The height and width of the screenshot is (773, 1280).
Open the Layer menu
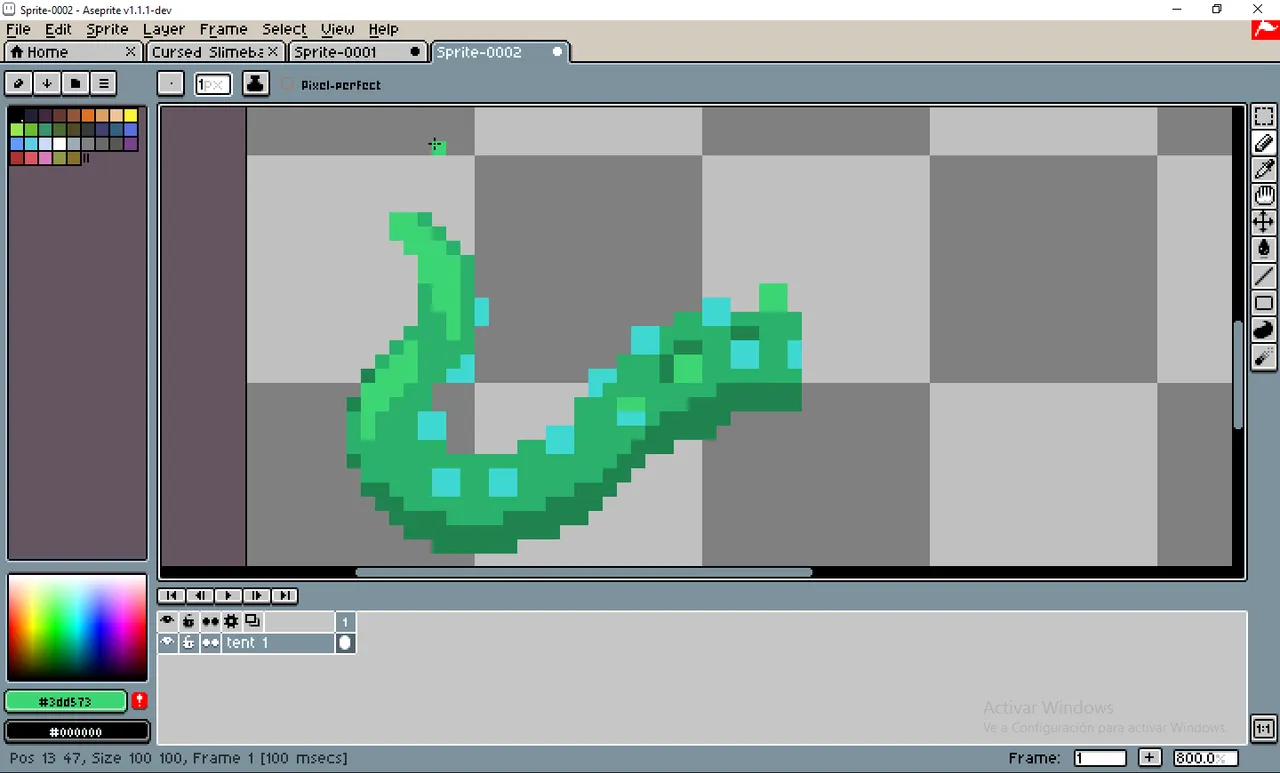click(164, 29)
